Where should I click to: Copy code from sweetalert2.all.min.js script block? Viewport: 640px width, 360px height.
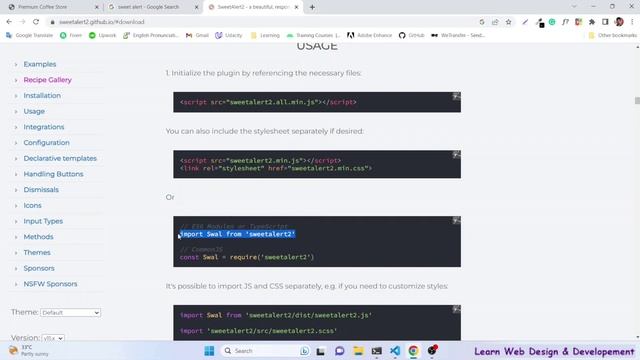tap(456, 96)
